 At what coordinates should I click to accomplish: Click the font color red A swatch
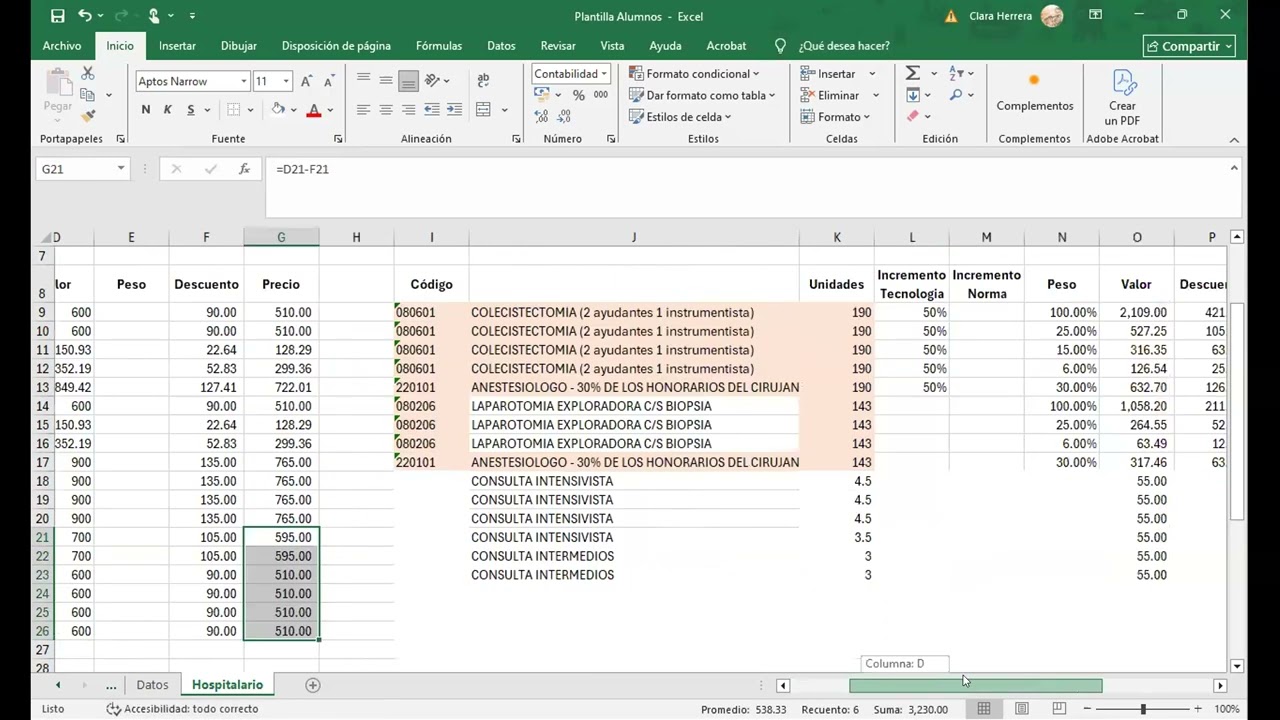[x=314, y=110]
